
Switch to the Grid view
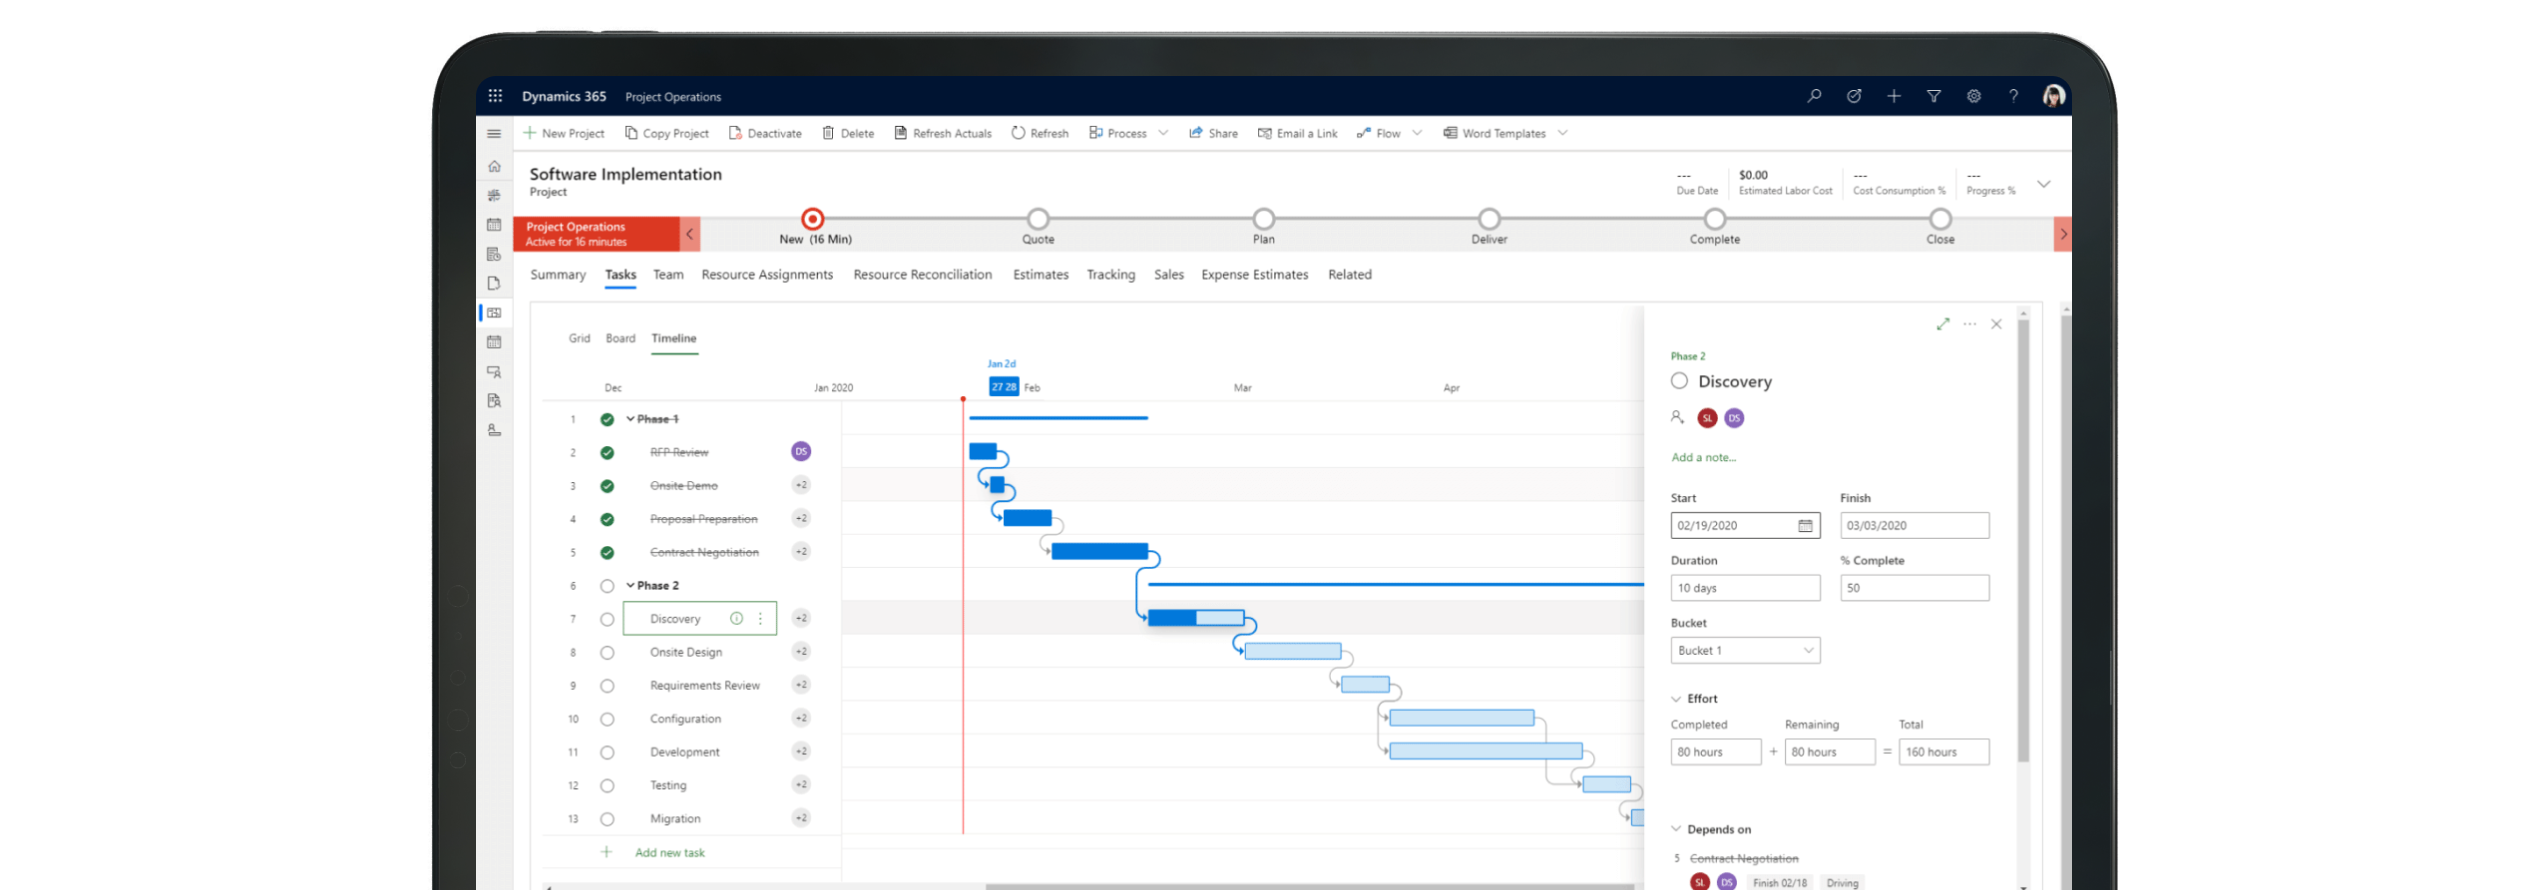[579, 338]
